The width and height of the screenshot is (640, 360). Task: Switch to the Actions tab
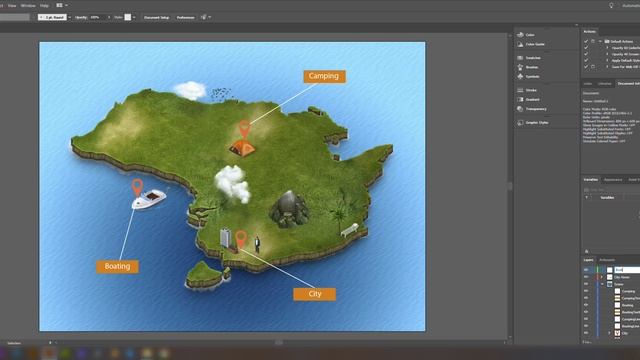589,31
